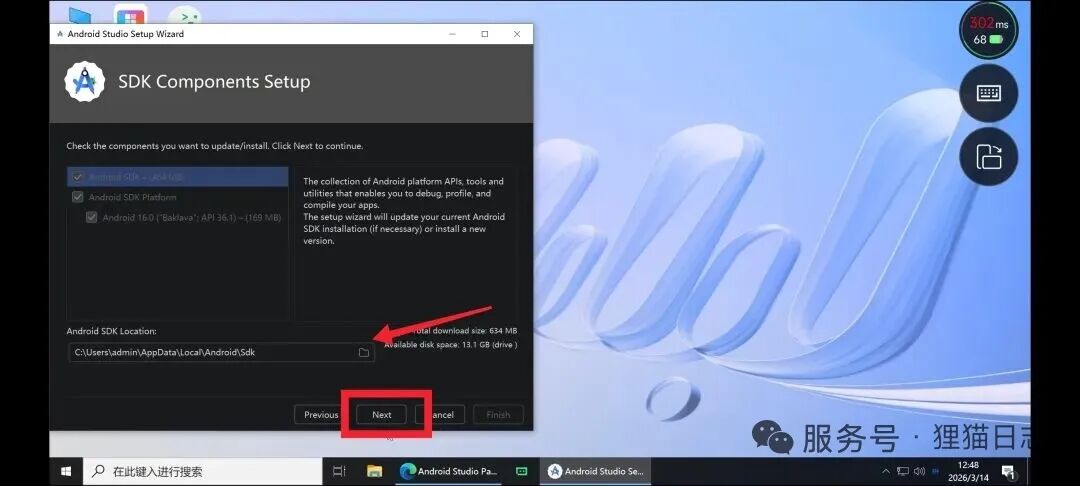Viewport: 1080px width, 486px height.
Task: Toggle the Android 16.0 Baklava API 36.1 checkbox
Action: (x=92, y=217)
